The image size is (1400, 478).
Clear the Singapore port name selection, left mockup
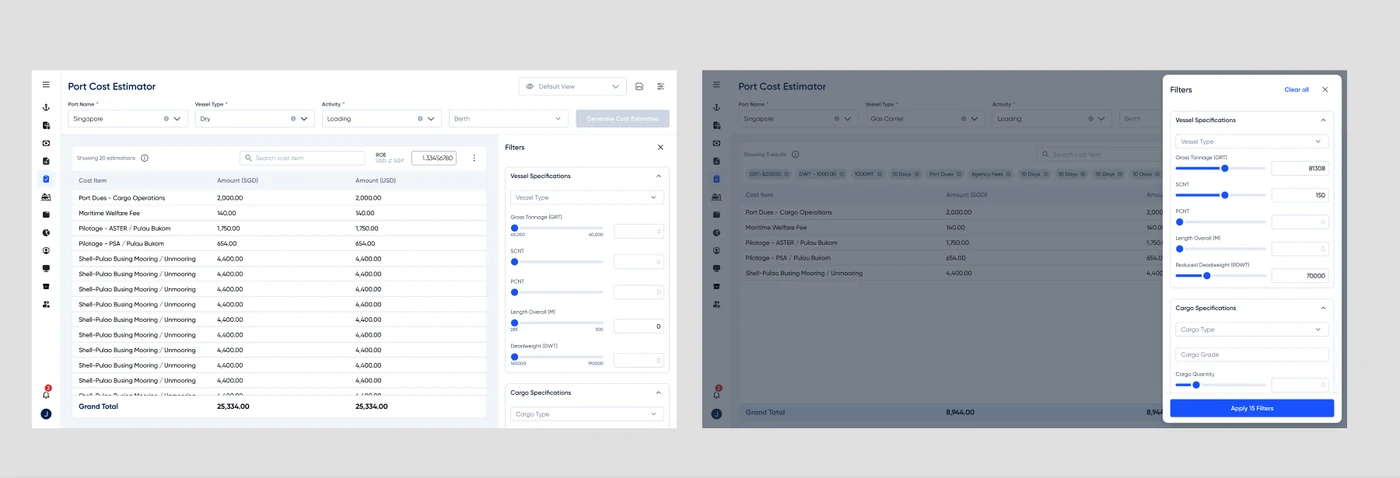click(x=166, y=119)
